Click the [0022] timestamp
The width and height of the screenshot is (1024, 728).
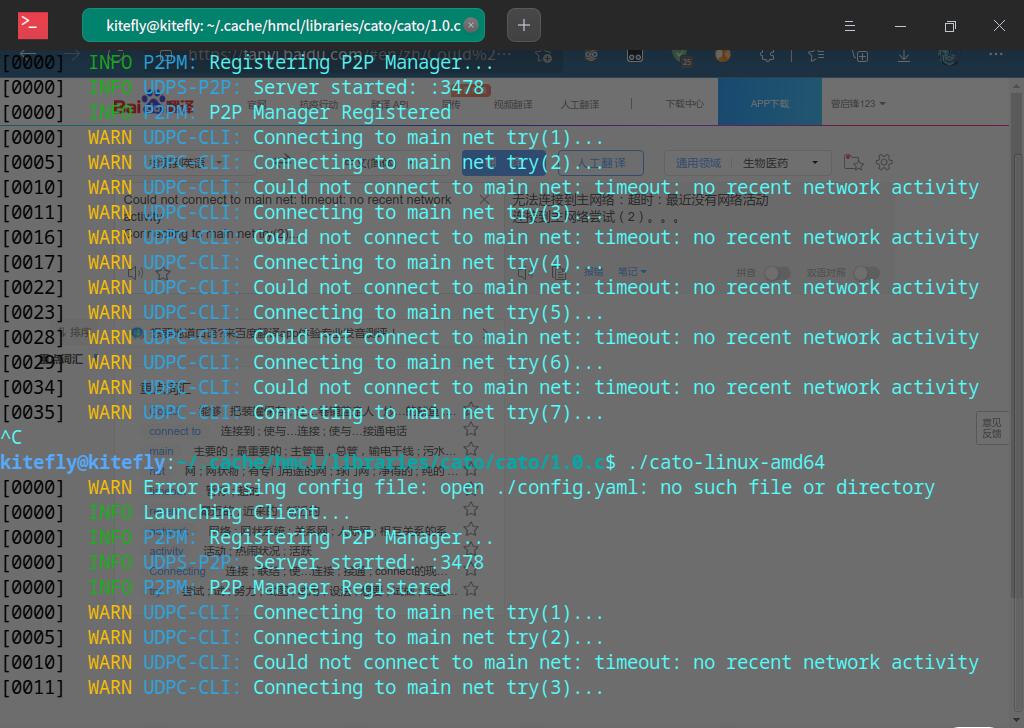click(x=33, y=288)
